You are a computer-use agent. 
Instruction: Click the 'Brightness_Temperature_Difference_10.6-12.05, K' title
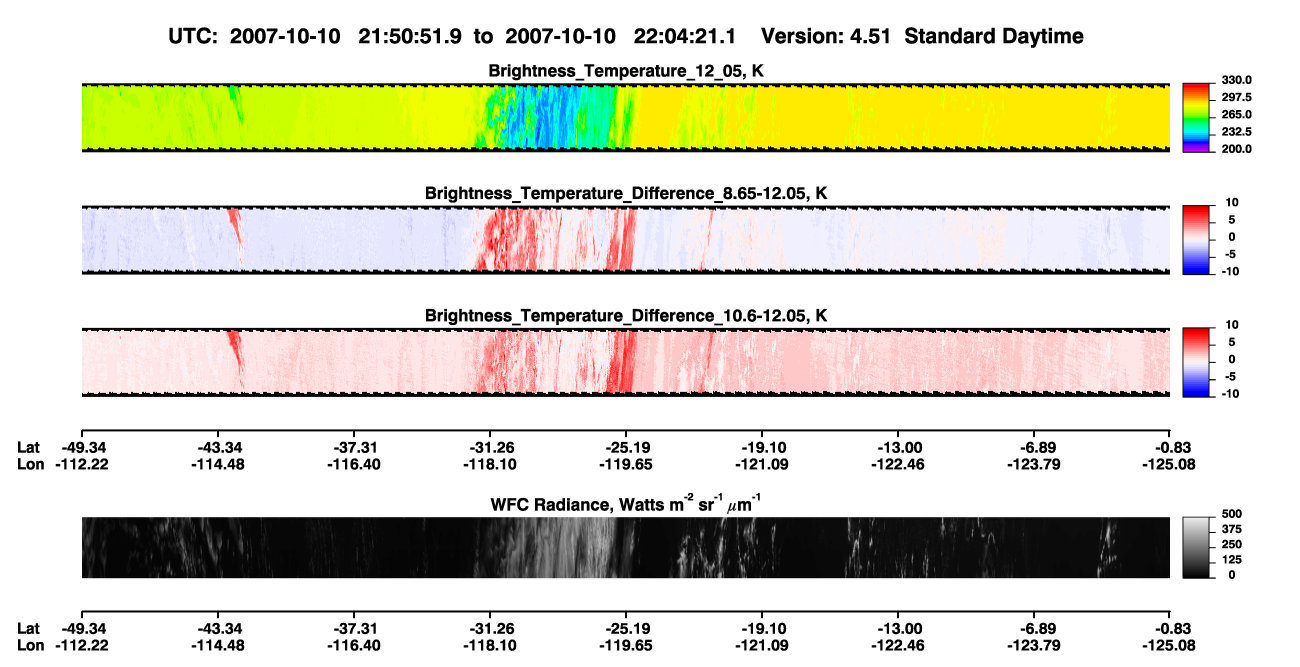626,316
